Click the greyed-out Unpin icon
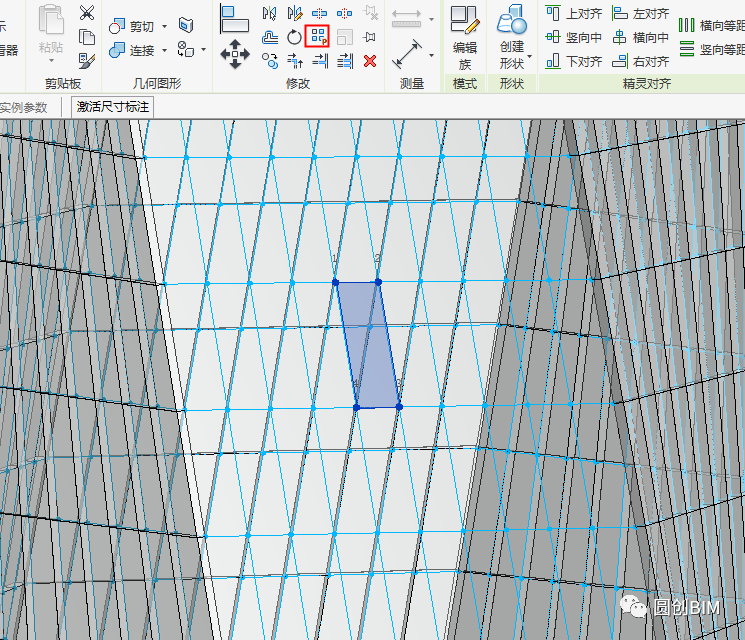 pyautogui.click(x=370, y=13)
